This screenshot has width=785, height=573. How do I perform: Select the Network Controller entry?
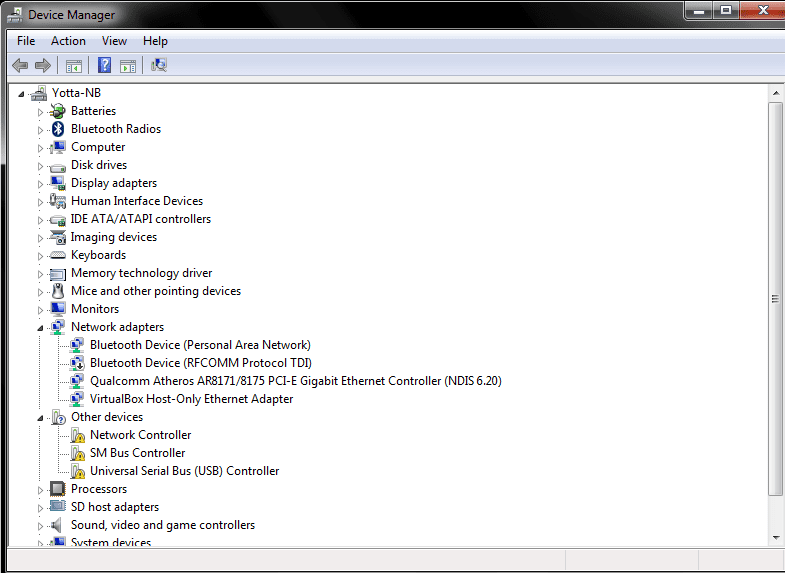click(141, 435)
